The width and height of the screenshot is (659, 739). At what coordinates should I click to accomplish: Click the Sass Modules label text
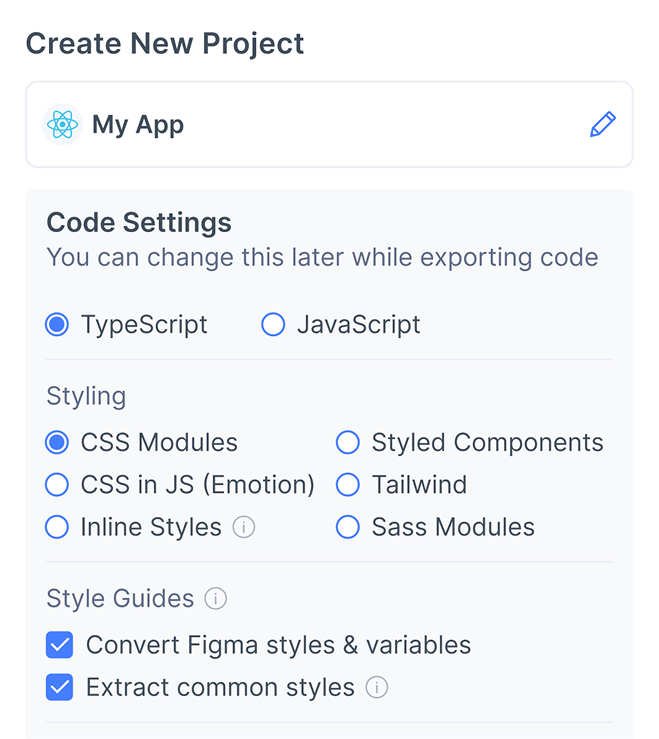click(x=453, y=527)
